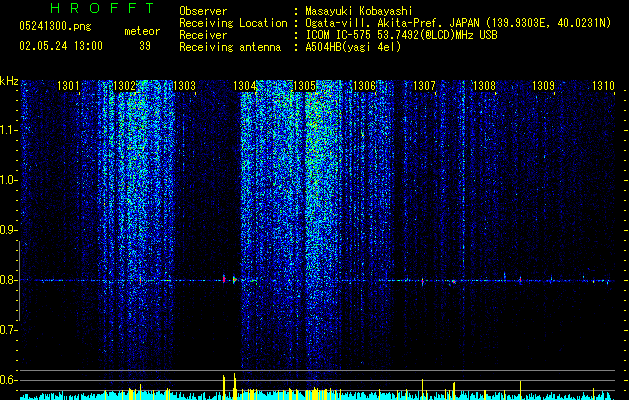
Task: Click the meteor echo on the 0.8 line near 1307
Action: pyautogui.click(x=422, y=282)
